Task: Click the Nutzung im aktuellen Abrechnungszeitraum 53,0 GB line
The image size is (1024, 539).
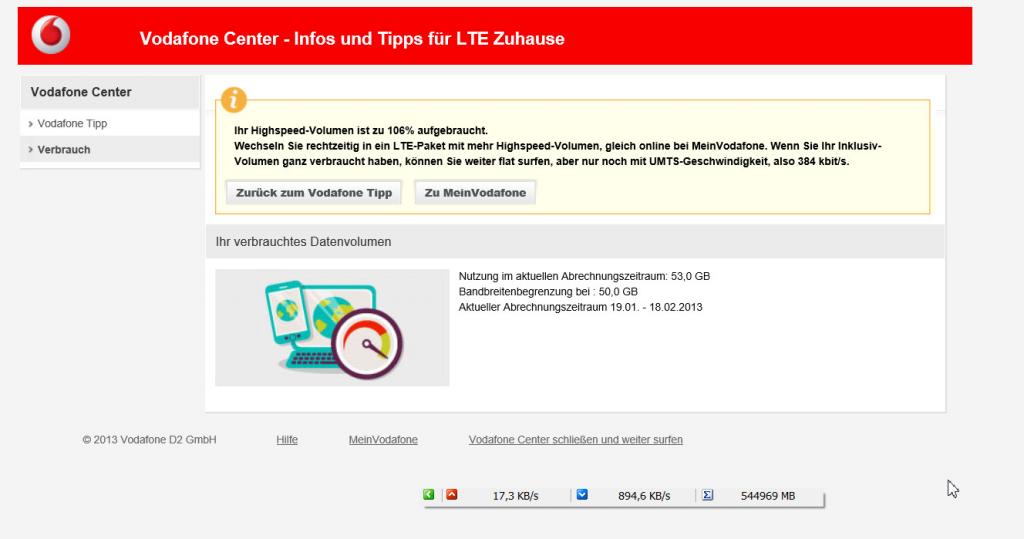Action: click(584, 276)
